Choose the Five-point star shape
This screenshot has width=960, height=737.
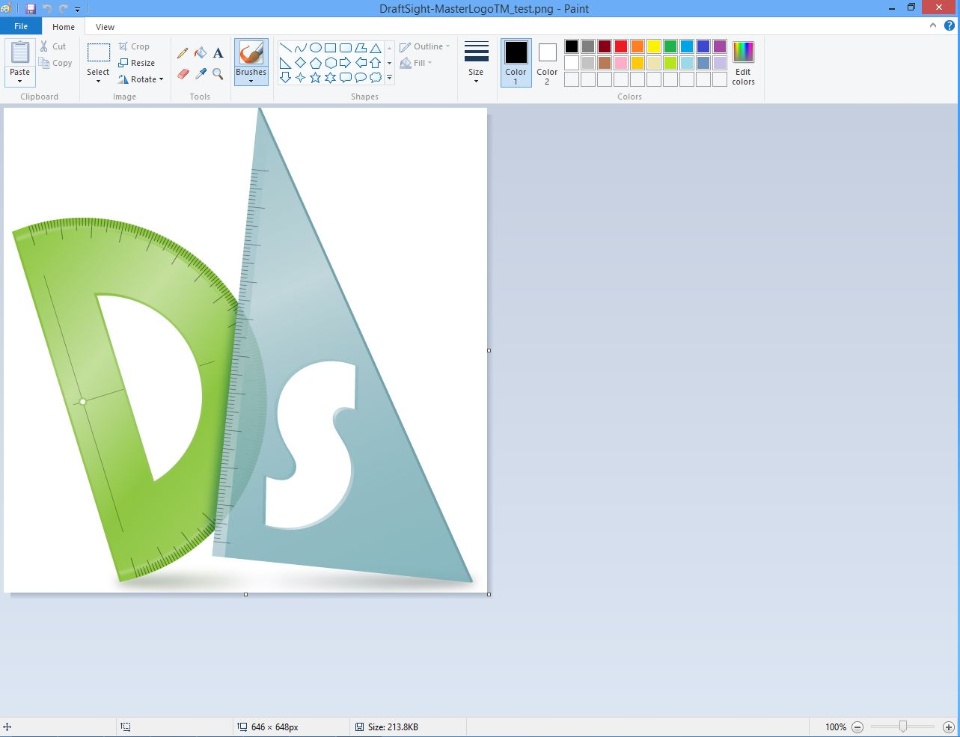[315, 77]
